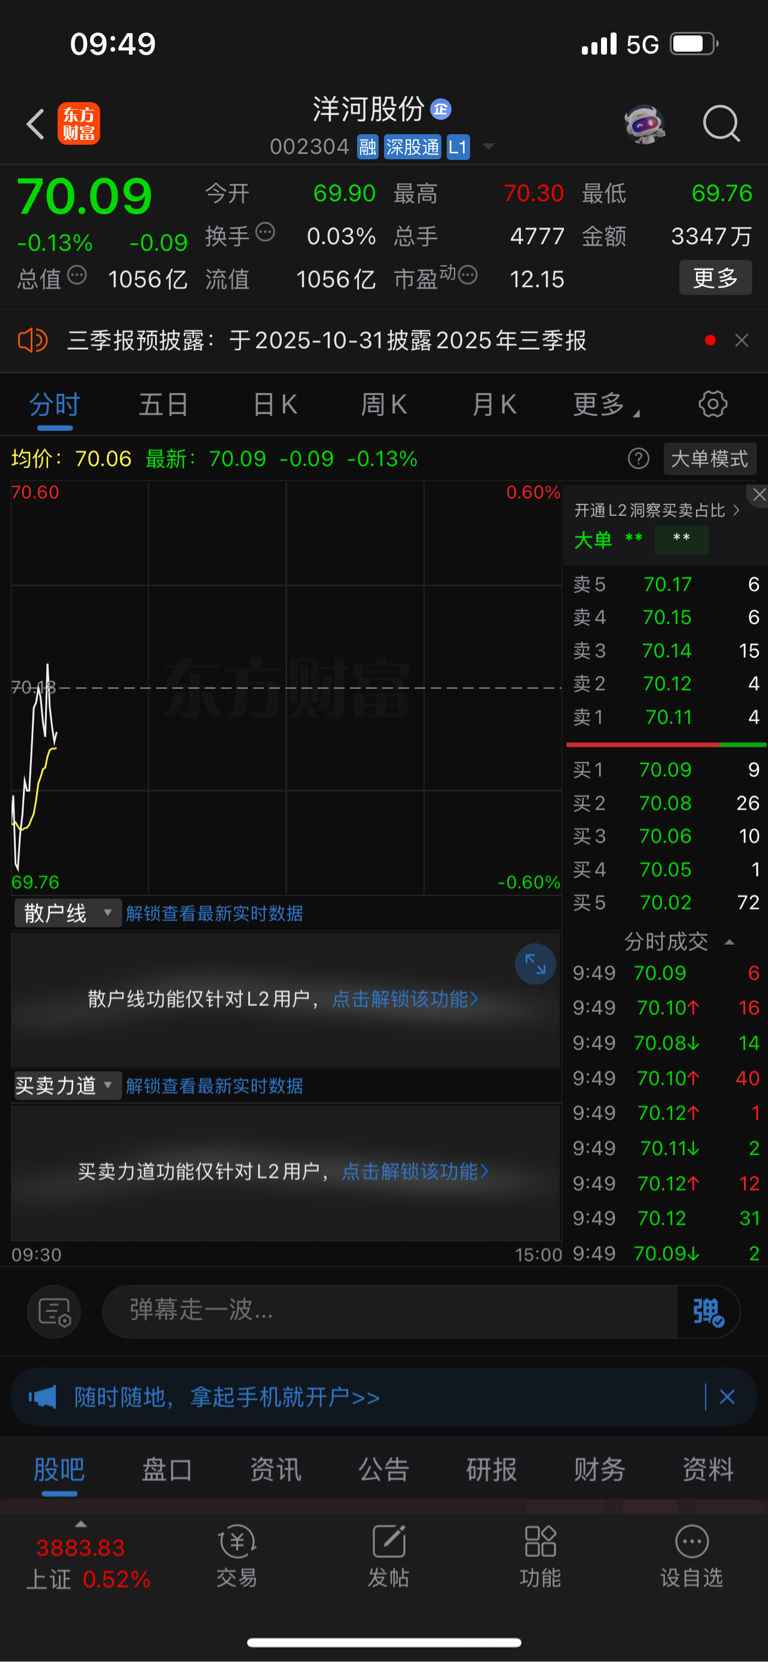Viewport: 768px width, 1662px height.
Task: Collapse the 分时成交 section arrow
Action: (730, 942)
